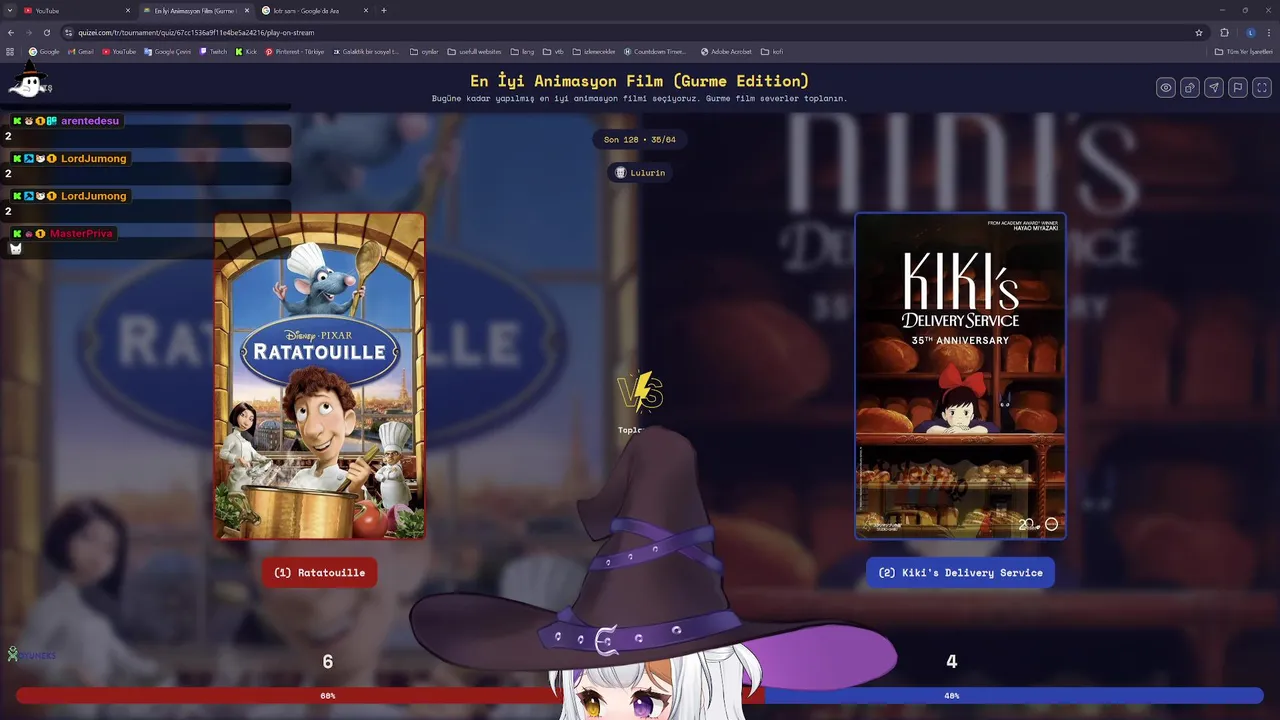Open the browser extensions puzzle icon
This screenshot has height=720, width=1280.
pos(1224,32)
